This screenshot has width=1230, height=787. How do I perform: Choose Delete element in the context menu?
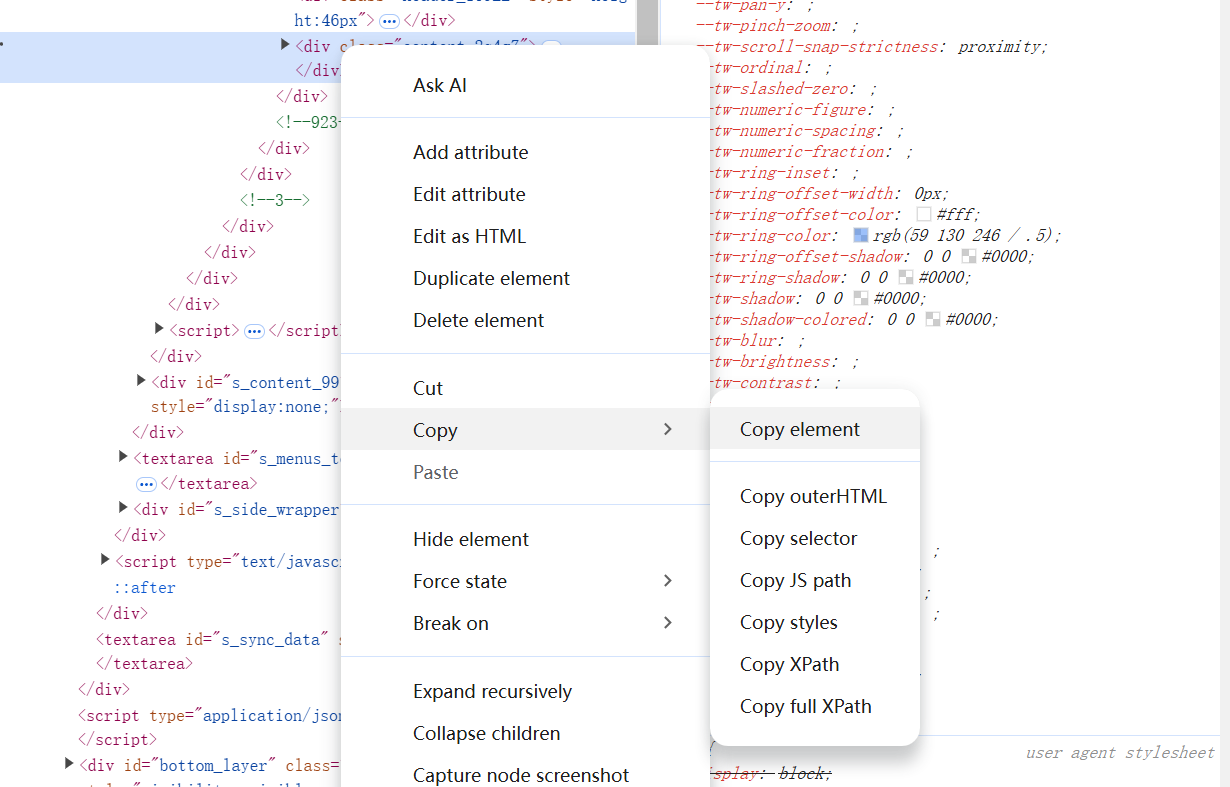[x=478, y=321]
